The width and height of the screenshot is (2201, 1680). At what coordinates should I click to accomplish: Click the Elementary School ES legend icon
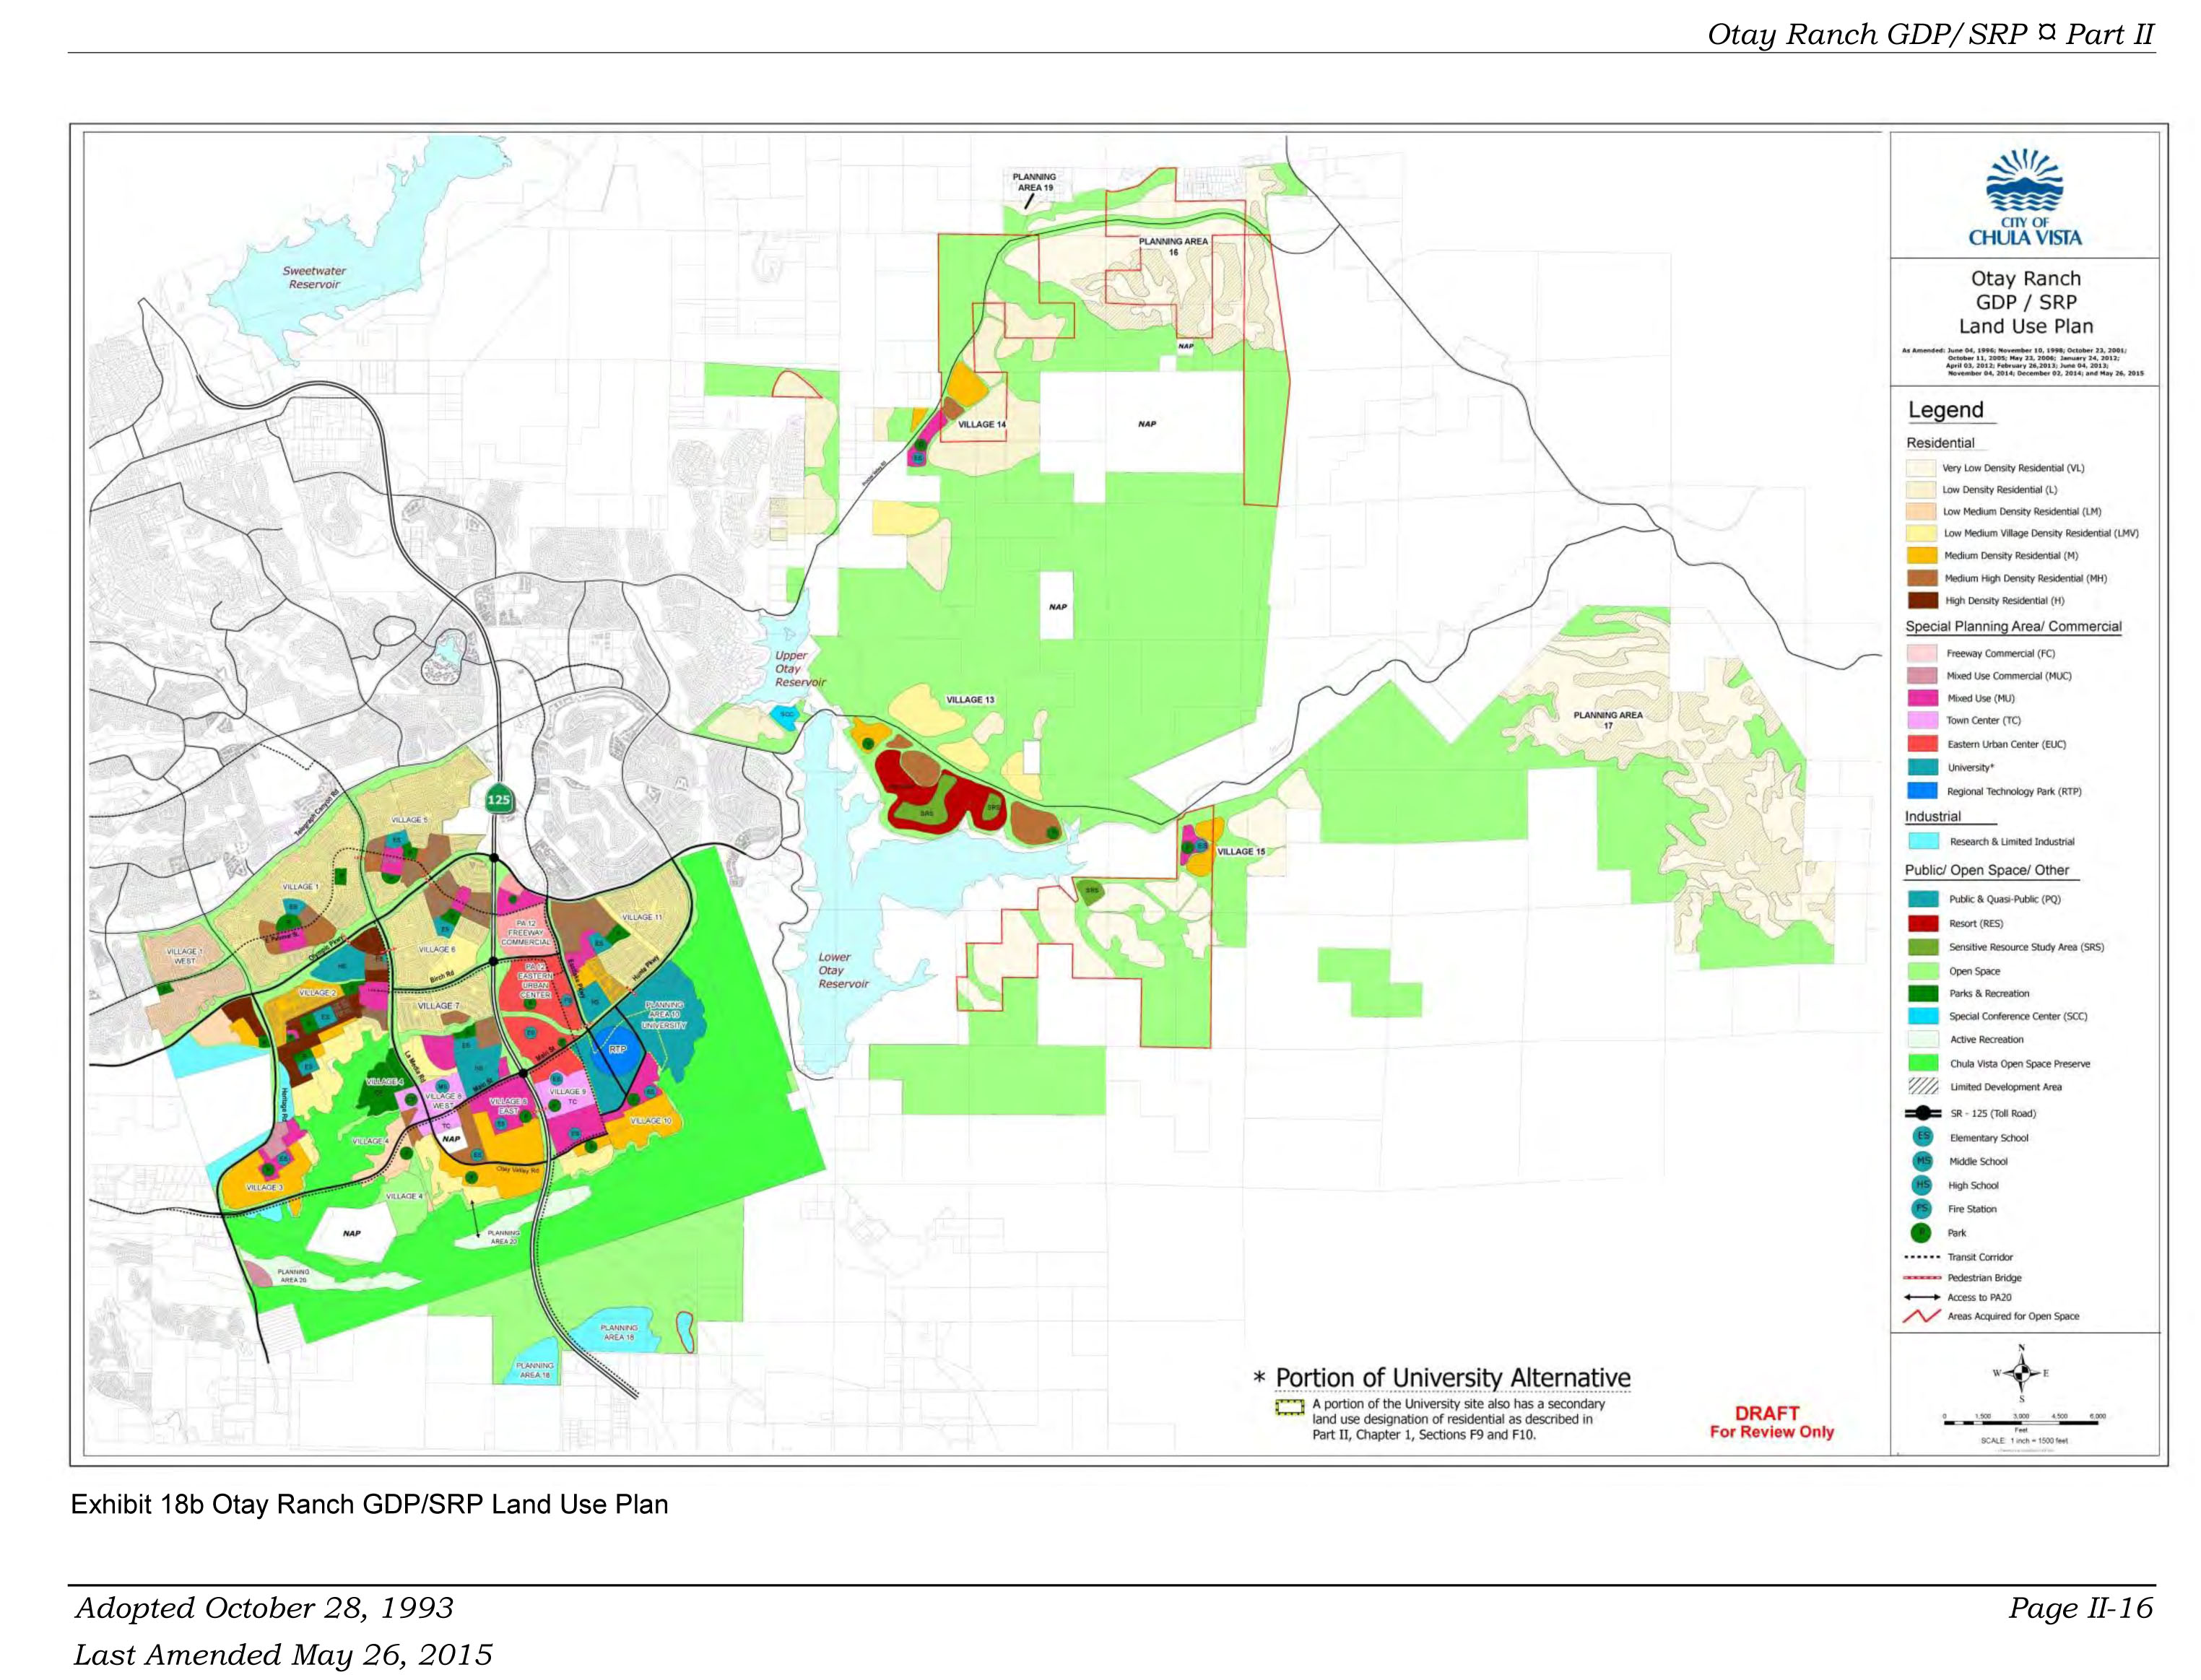click(x=1922, y=1136)
